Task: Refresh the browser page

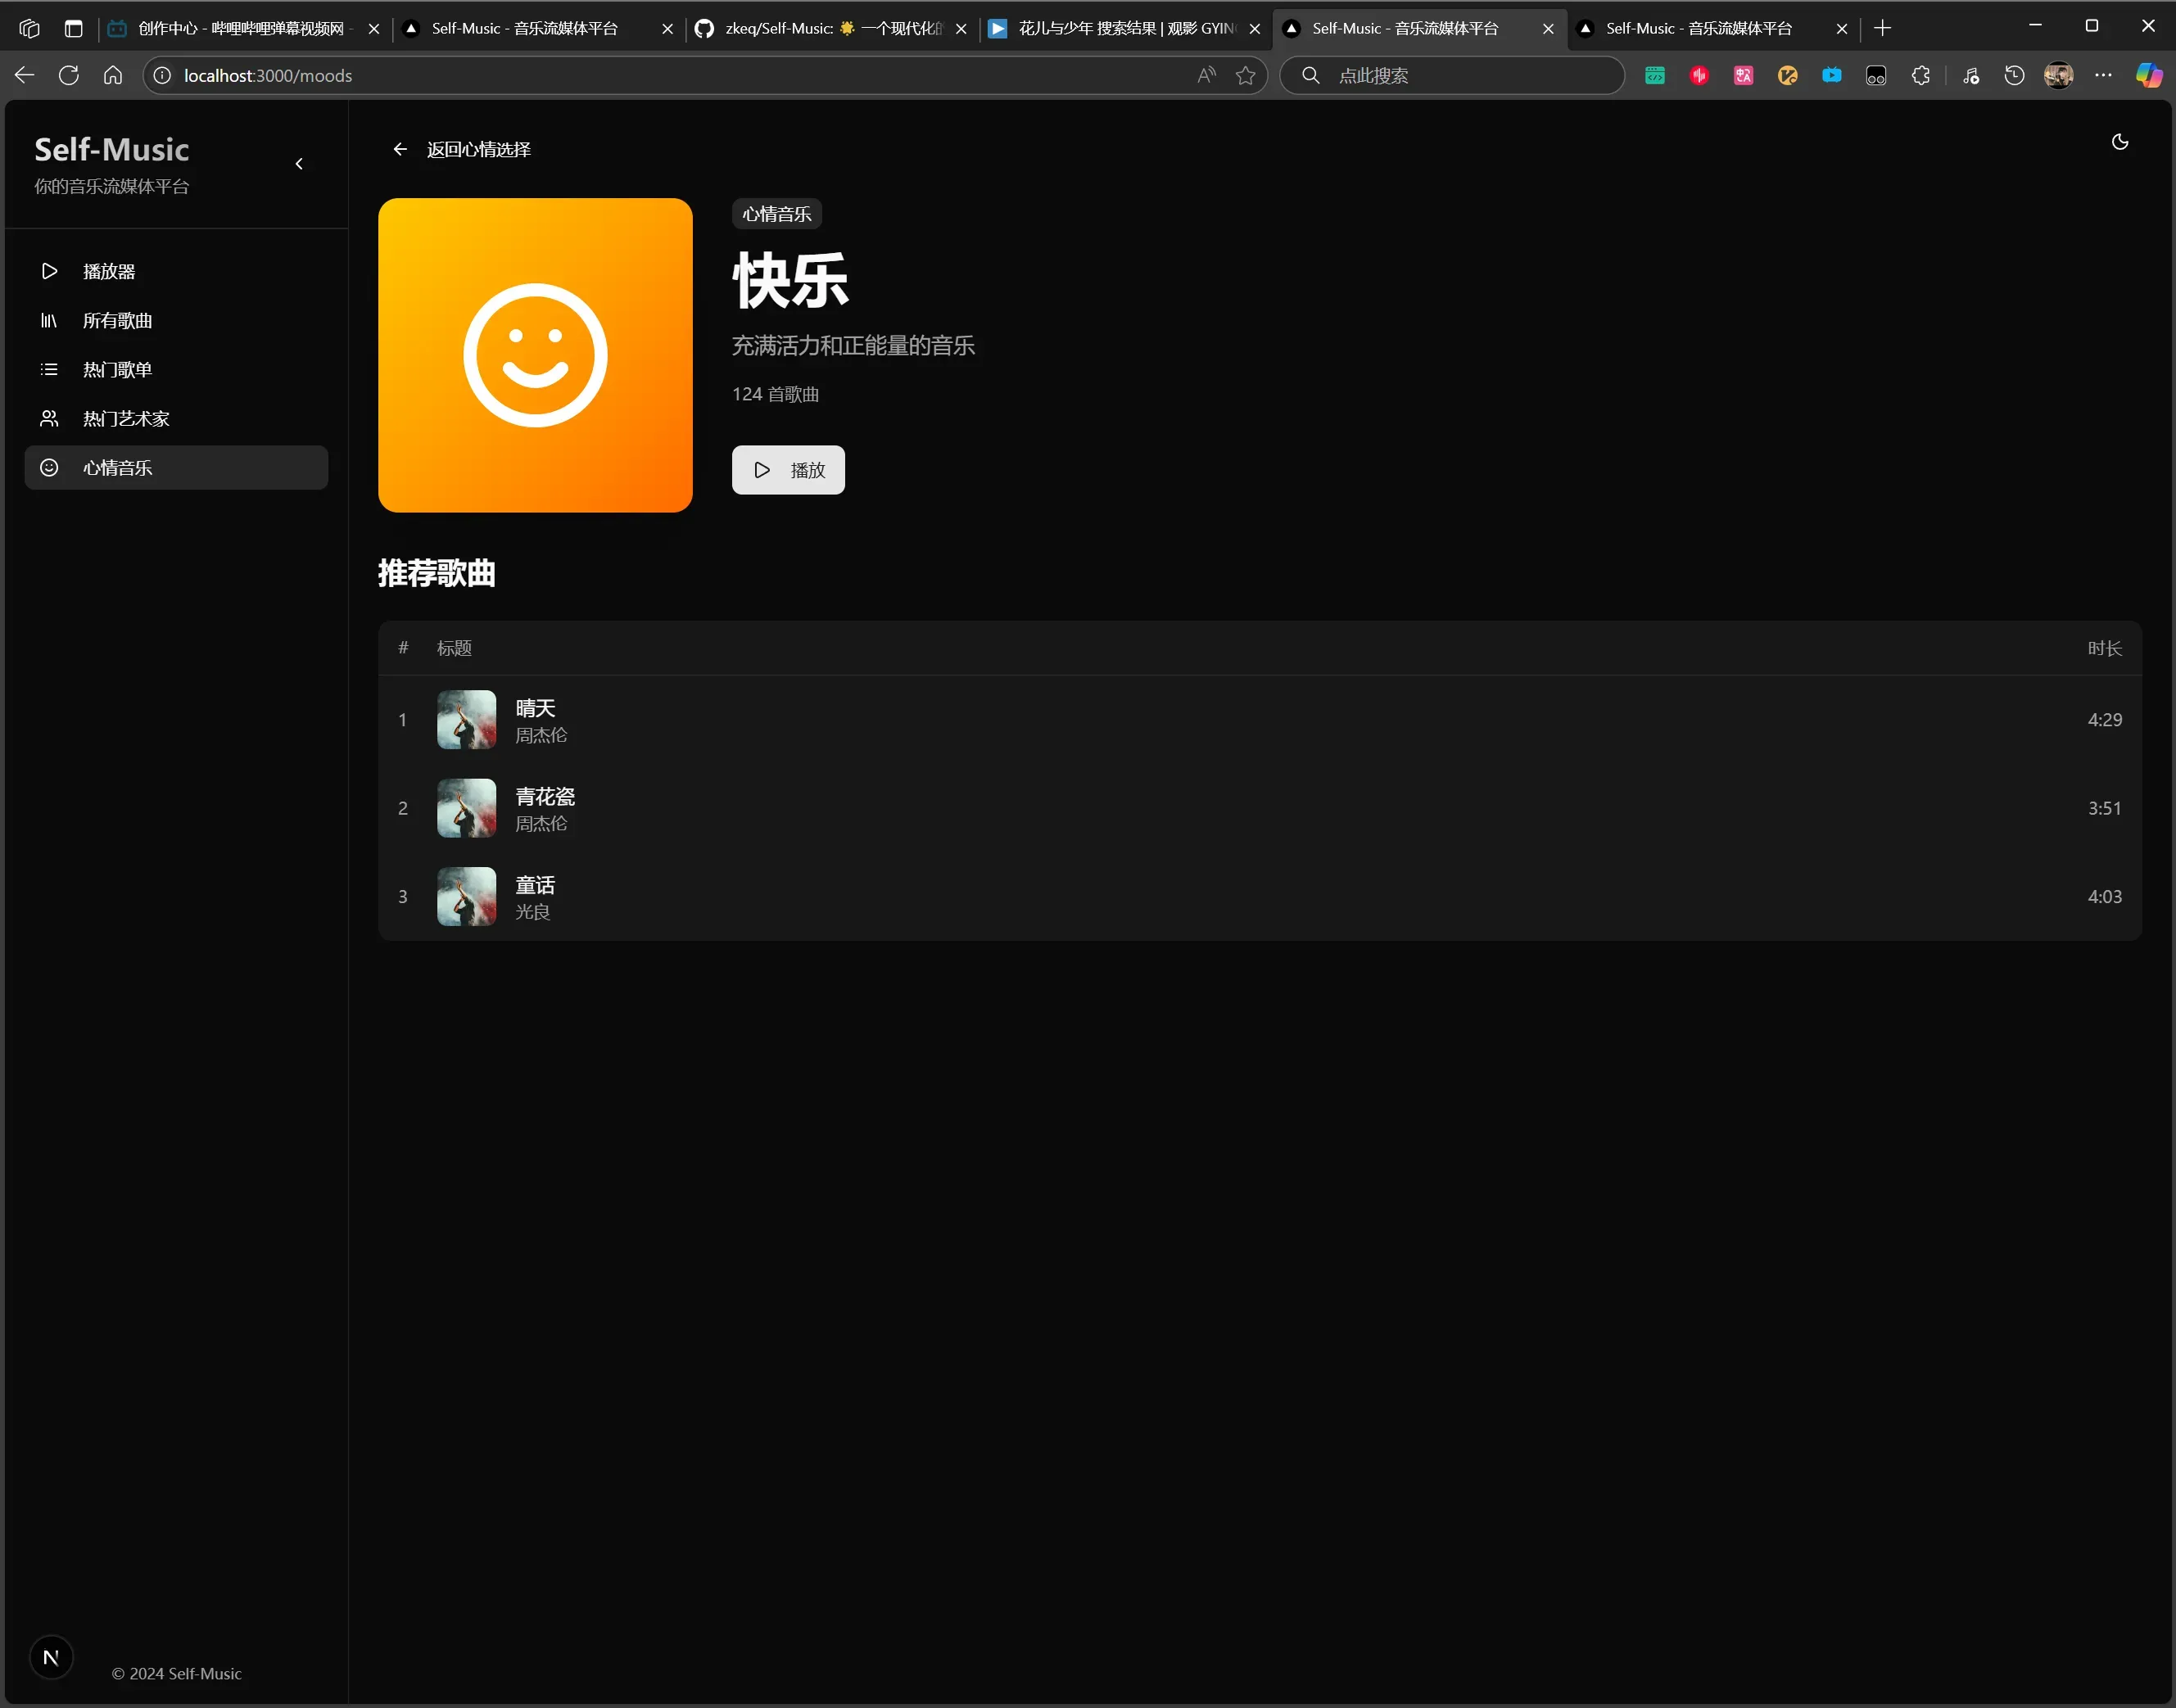Action: 69,75
